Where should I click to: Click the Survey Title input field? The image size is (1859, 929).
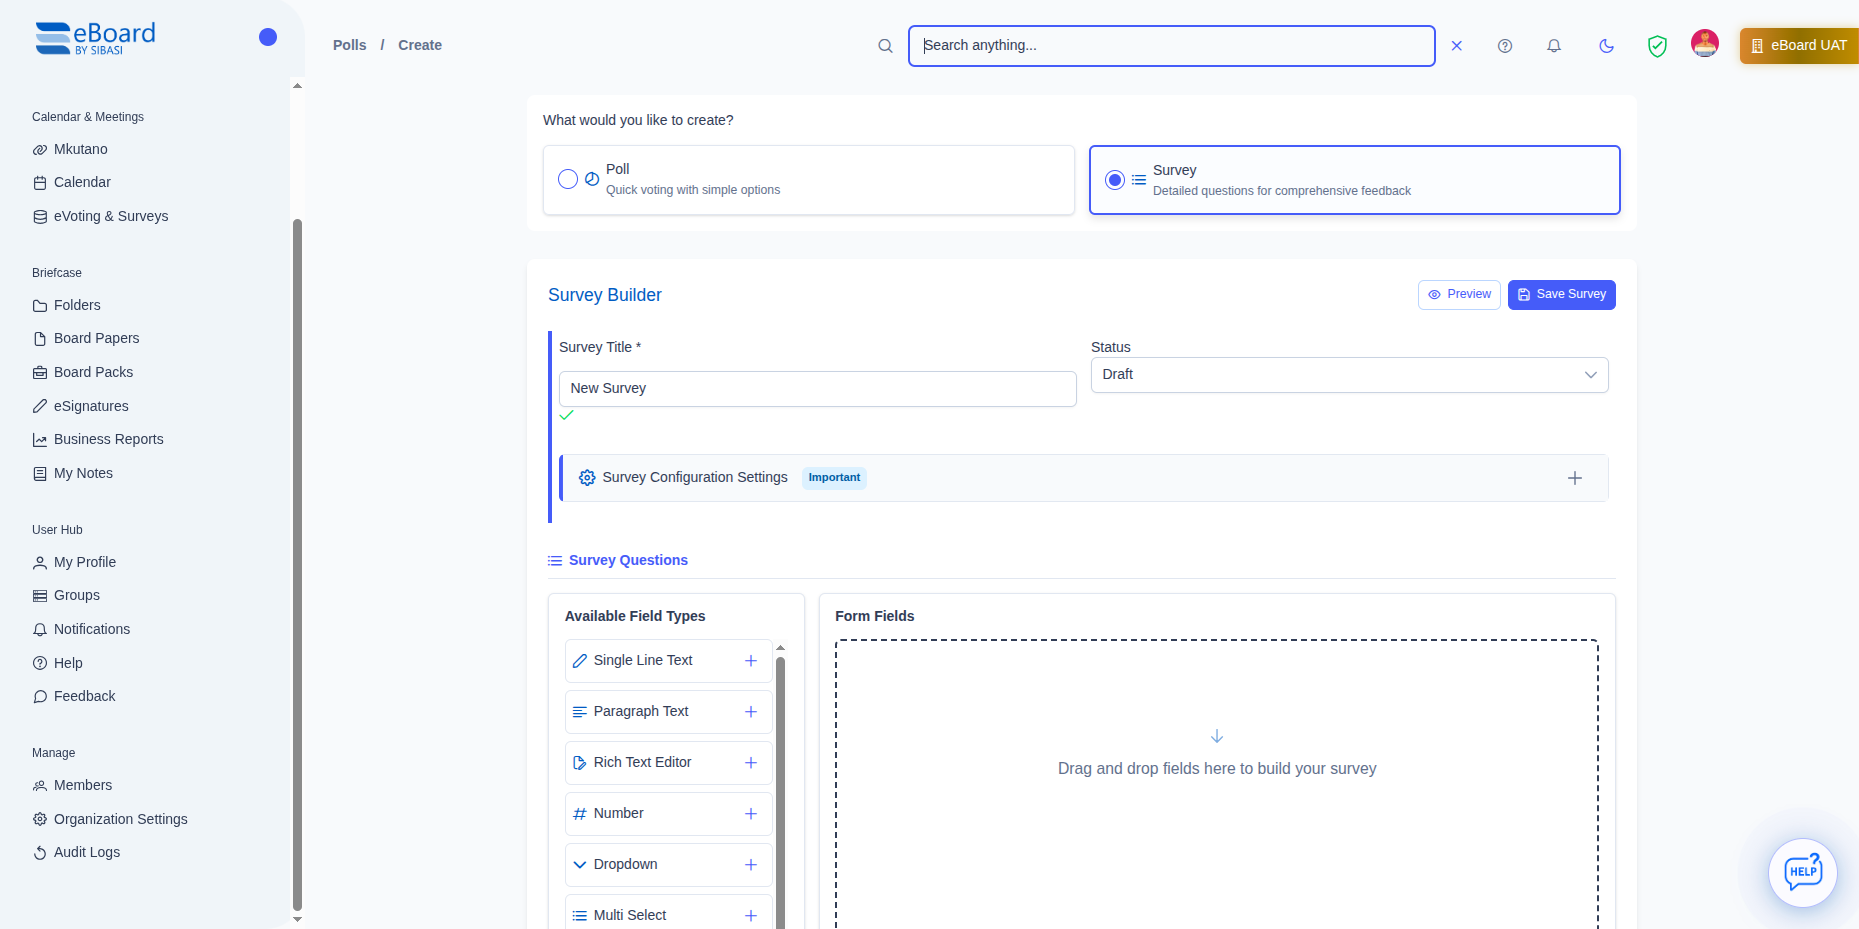coord(816,389)
